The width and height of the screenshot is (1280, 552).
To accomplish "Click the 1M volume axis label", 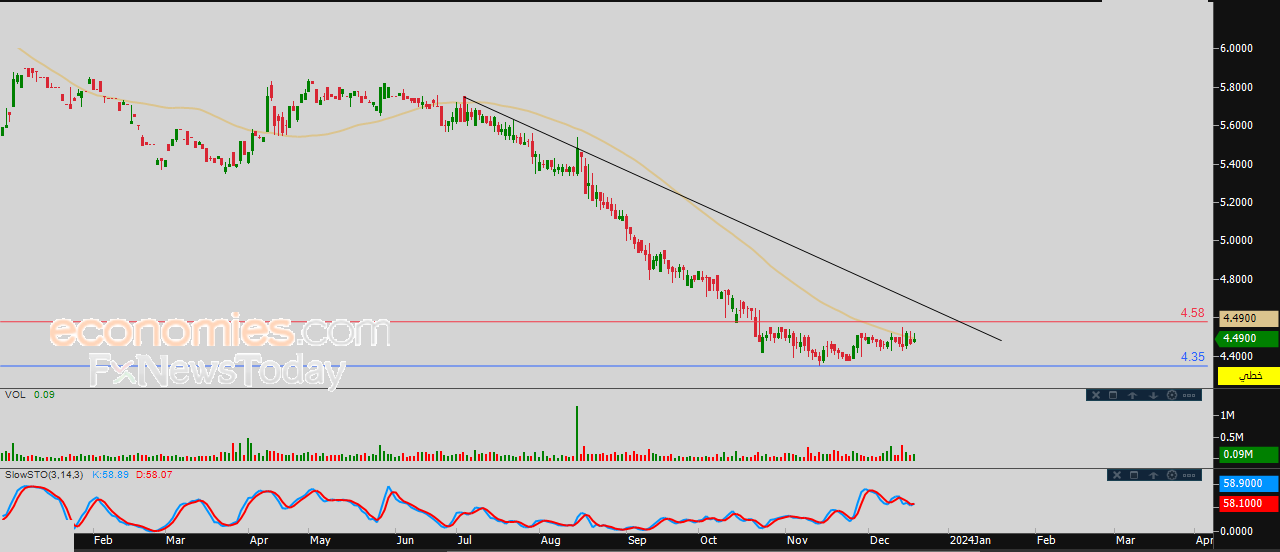I will point(1227,414).
